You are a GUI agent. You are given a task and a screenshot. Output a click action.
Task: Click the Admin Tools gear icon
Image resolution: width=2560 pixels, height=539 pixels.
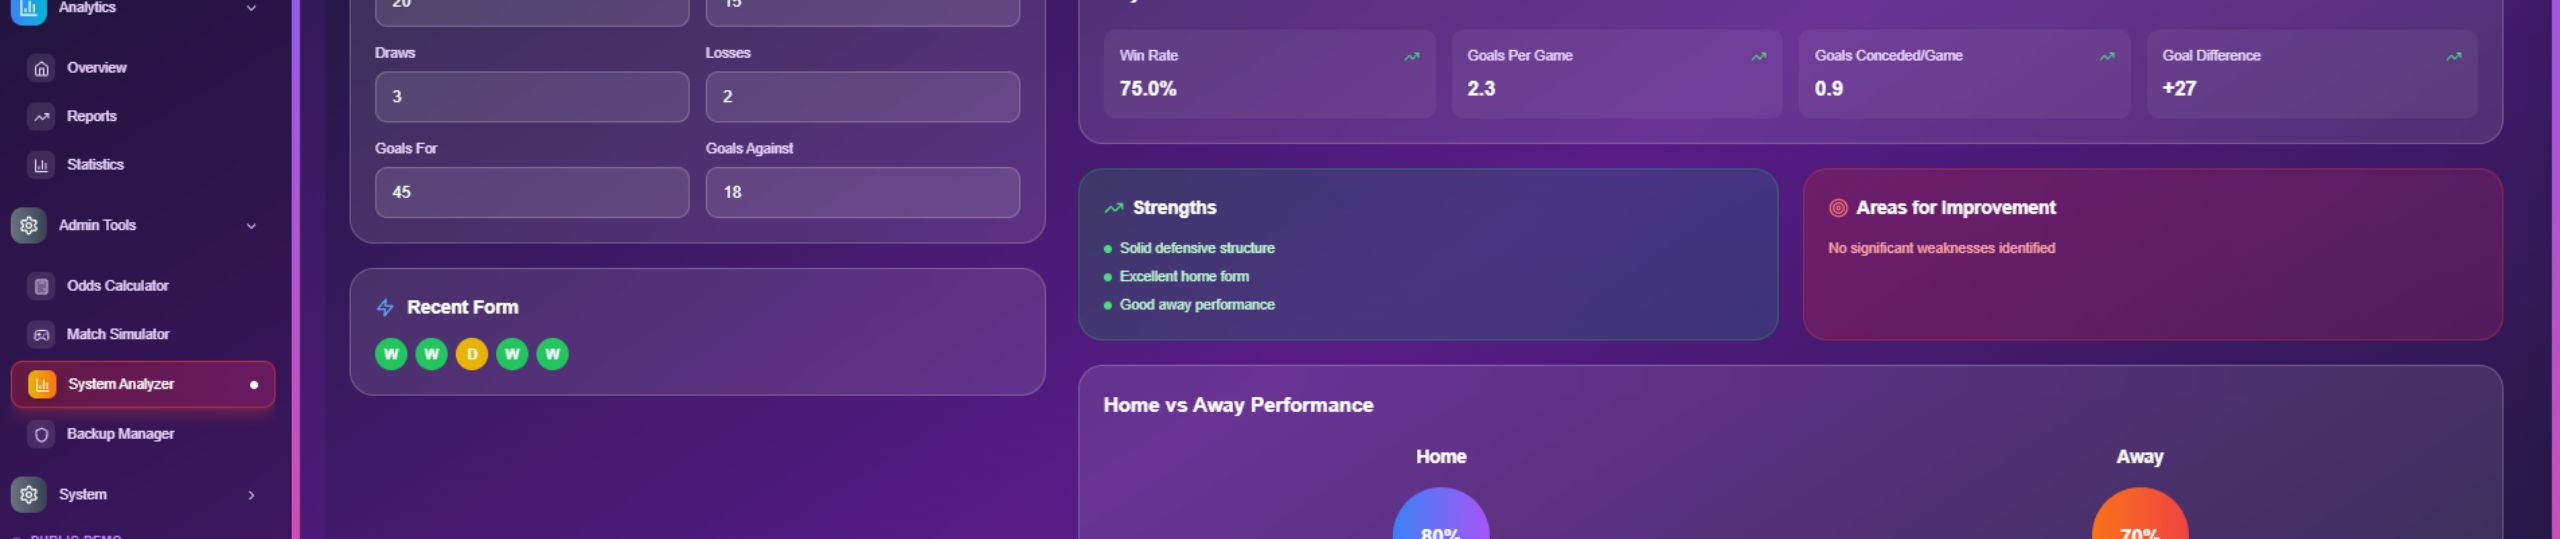coord(29,226)
